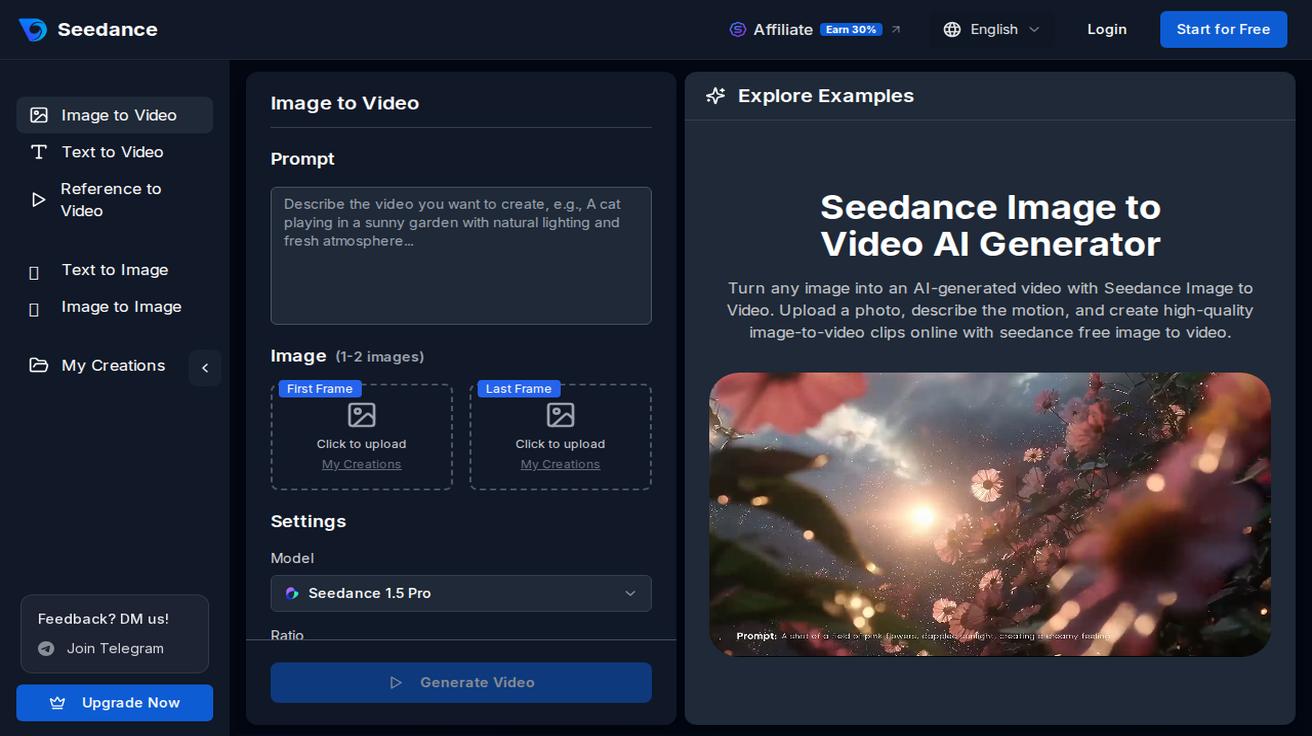Click the Affiliate purple circle icon
1312x736 pixels.
738,30
